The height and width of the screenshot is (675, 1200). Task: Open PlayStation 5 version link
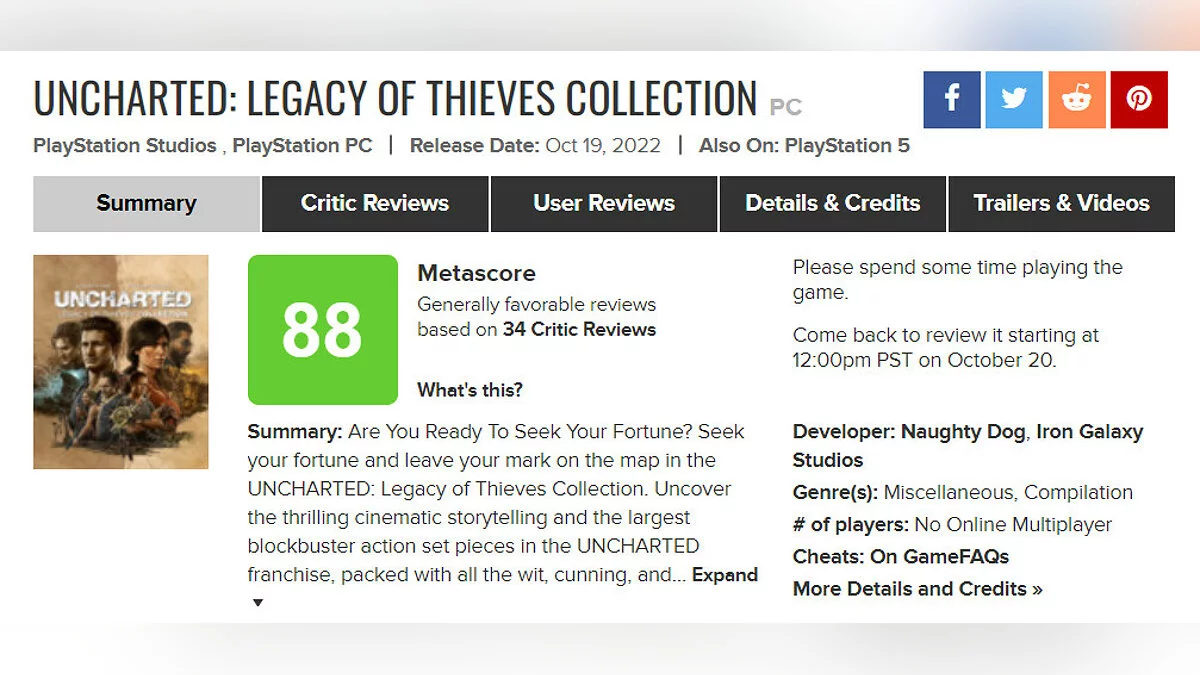click(x=847, y=146)
